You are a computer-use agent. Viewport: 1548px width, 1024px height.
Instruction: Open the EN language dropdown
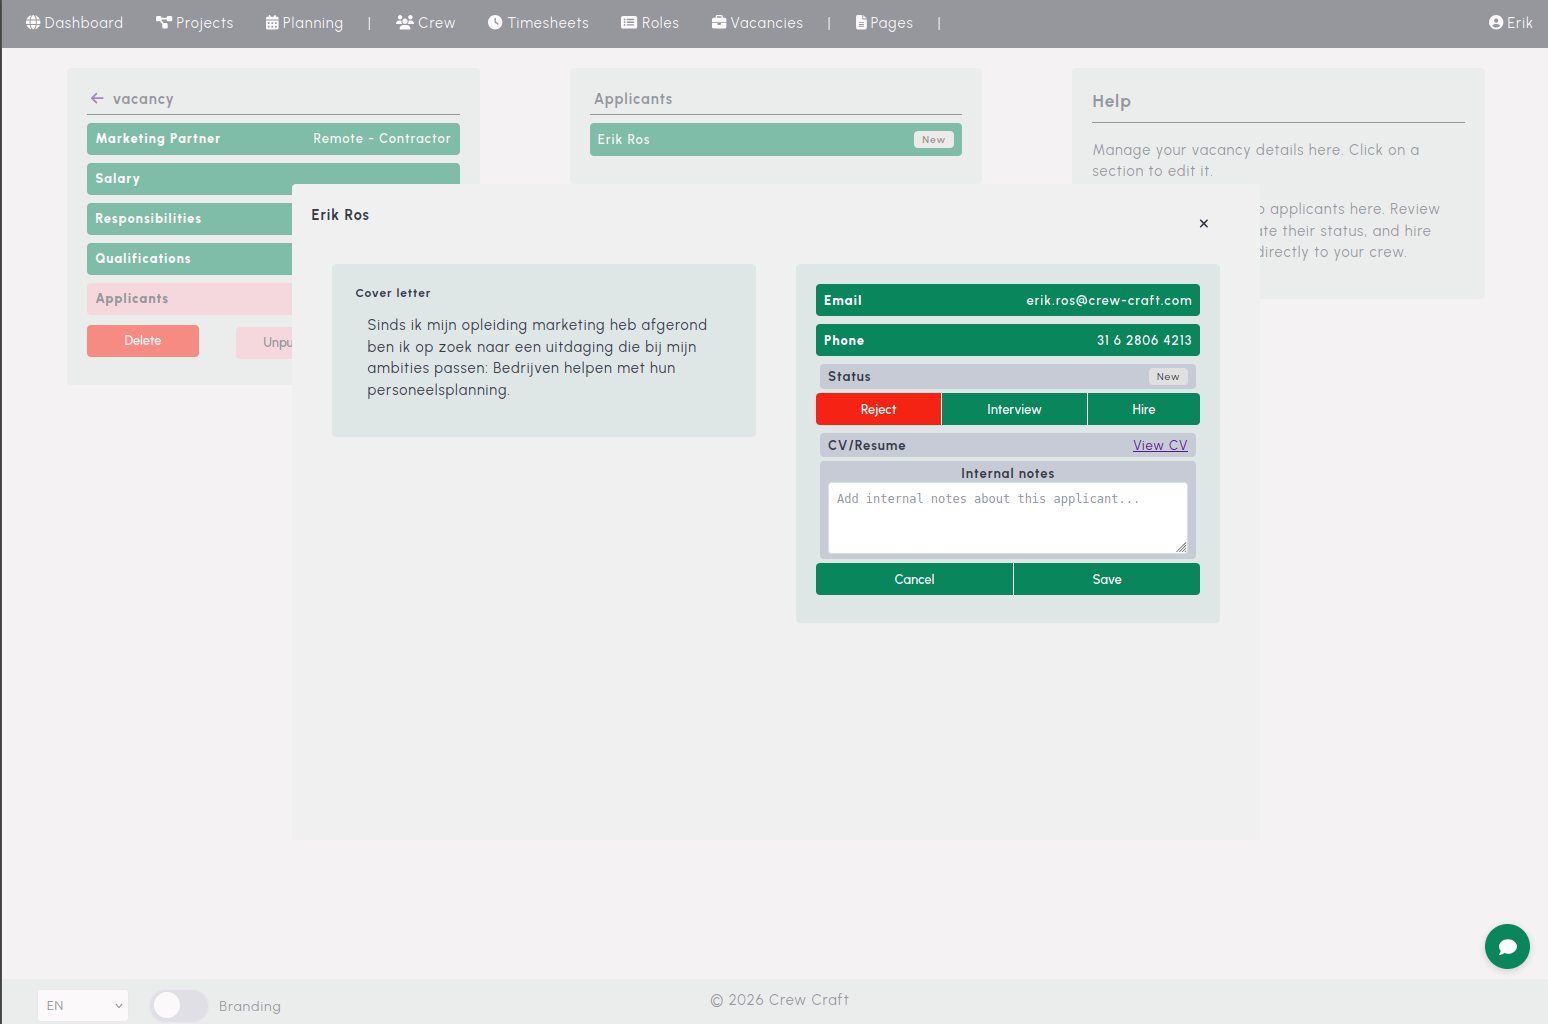pyautogui.click(x=83, y=1005)
